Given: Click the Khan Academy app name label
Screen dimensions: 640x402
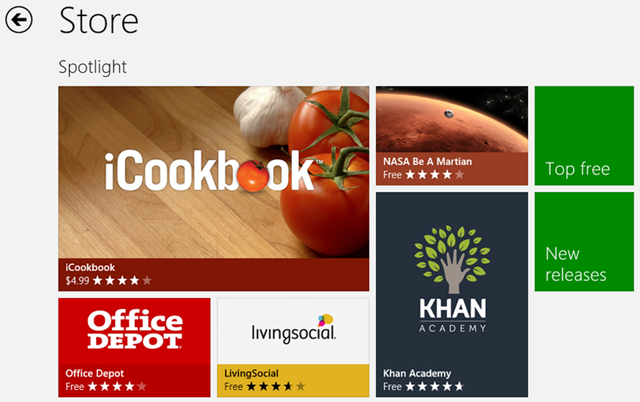Looking at the screenshot, I should [x=417, y=373].
